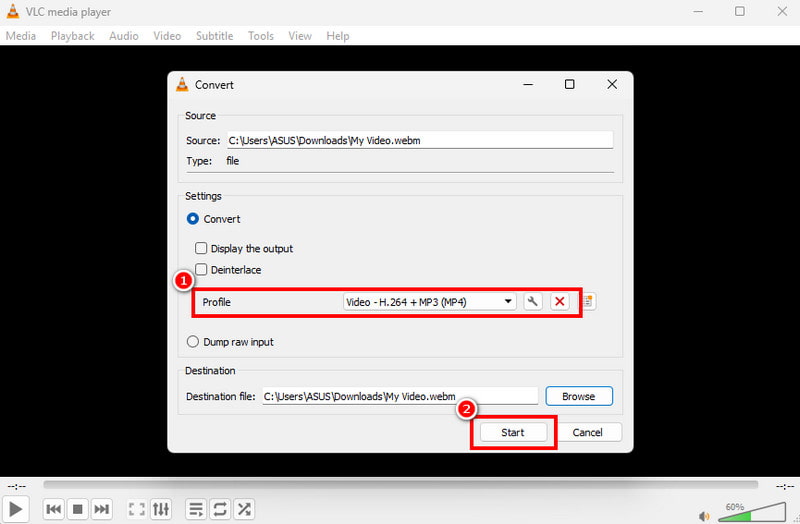The image size is (800, 524).
Task: Open extended settings equalizer icon
Action: coord(161,510)
